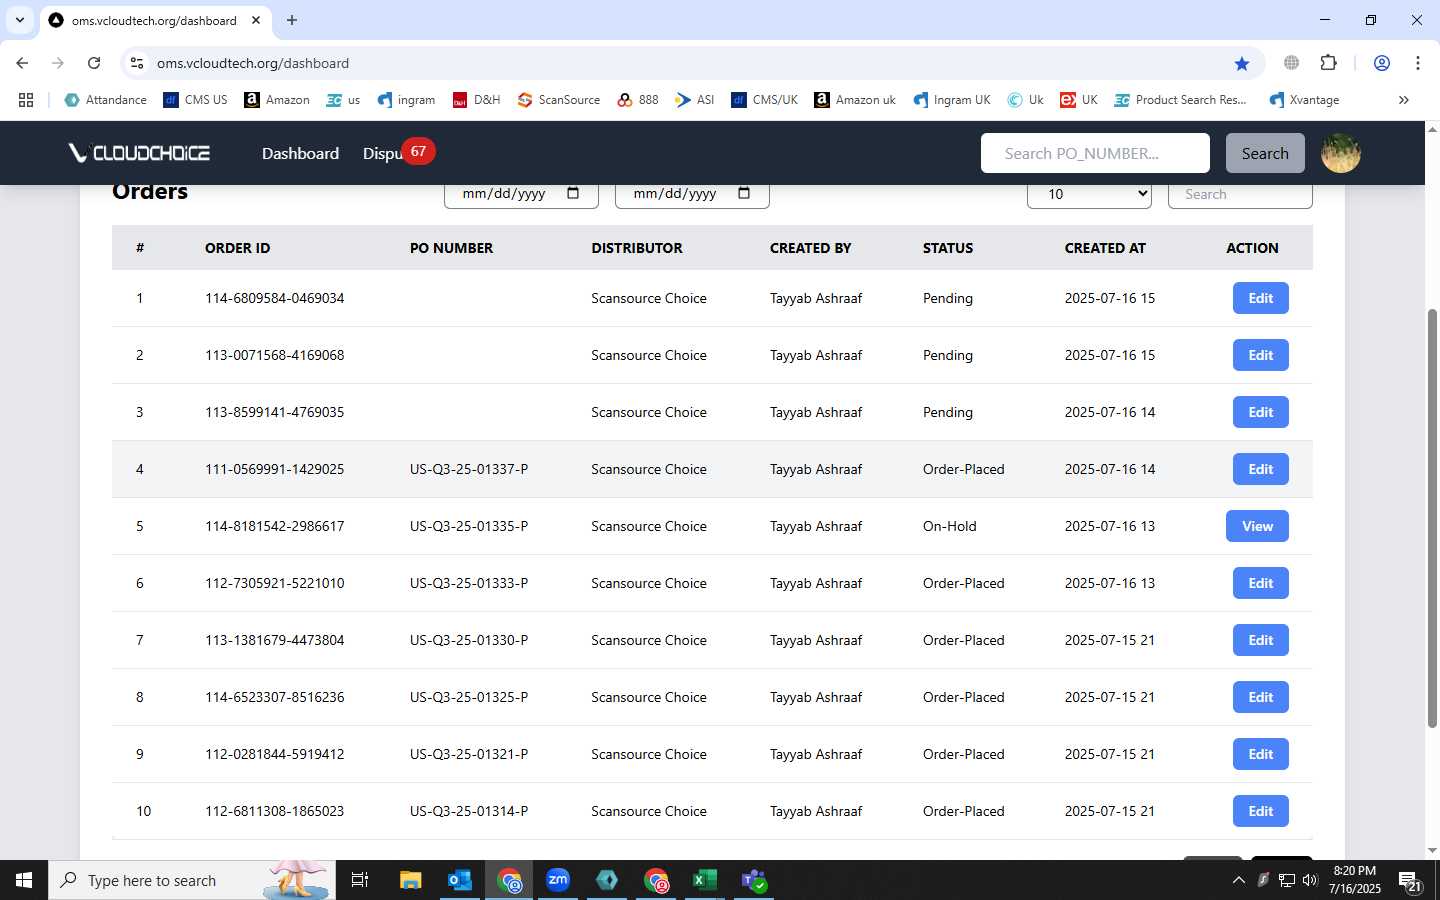Open the 888 bookmark

click(638, 100)
